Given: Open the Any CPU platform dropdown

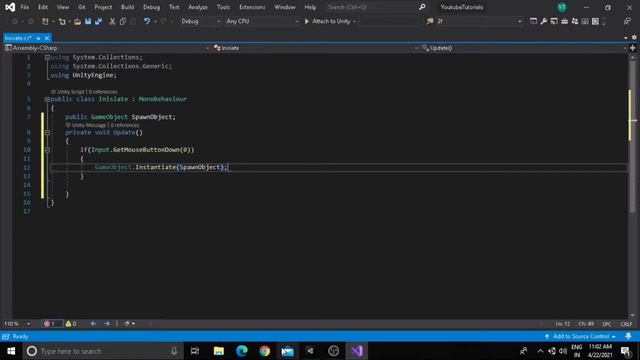Looking at the screenshot, I should point(262,21).
